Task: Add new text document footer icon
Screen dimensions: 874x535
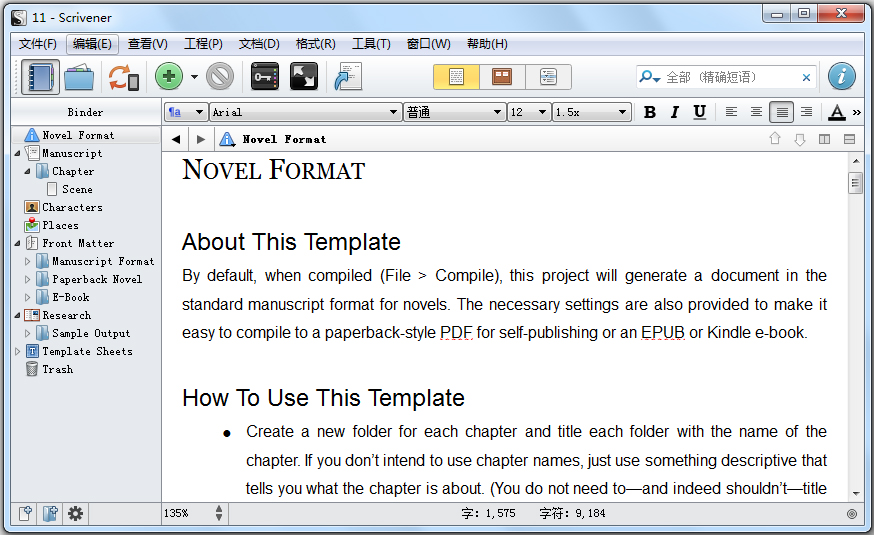Action: [x=25, y=513]
